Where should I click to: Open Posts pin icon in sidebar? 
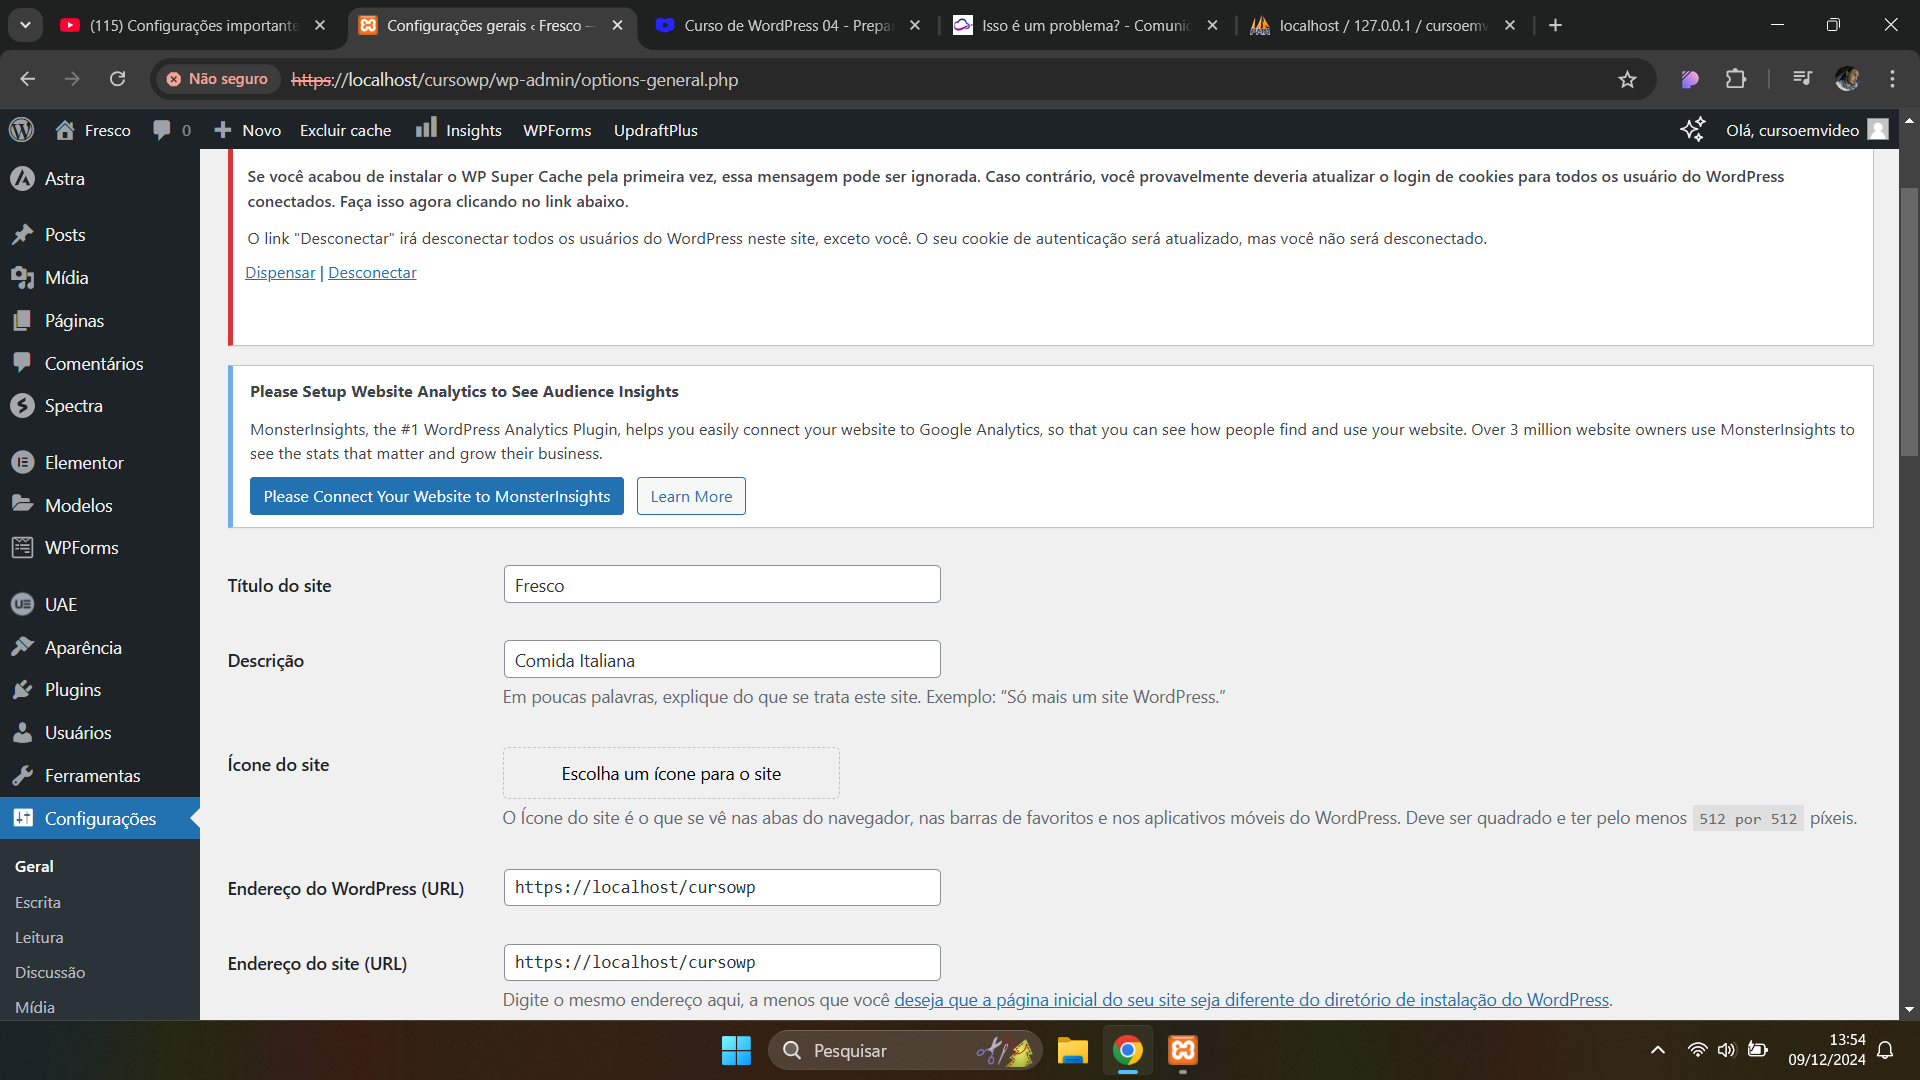pyautogui.click(x=22, y=235)
